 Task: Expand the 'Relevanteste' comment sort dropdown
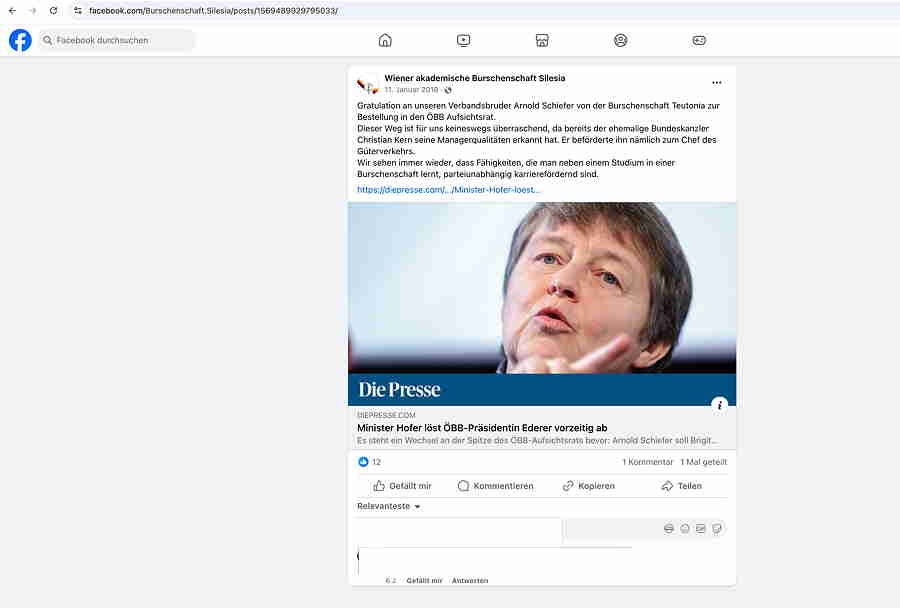pos(389,506)
